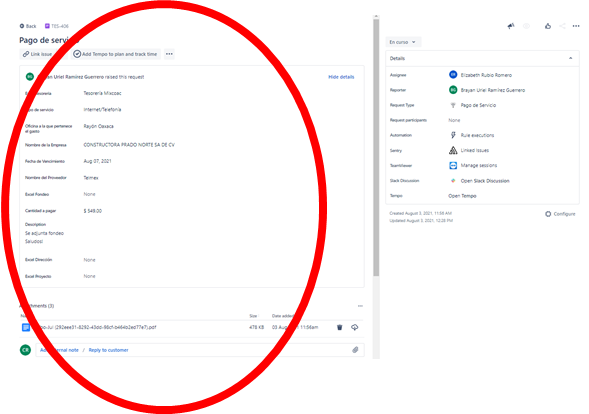Toggle the watch eye icon
Image resolution: width=589 pixels, height=414 pixels.
click(527, 26)
